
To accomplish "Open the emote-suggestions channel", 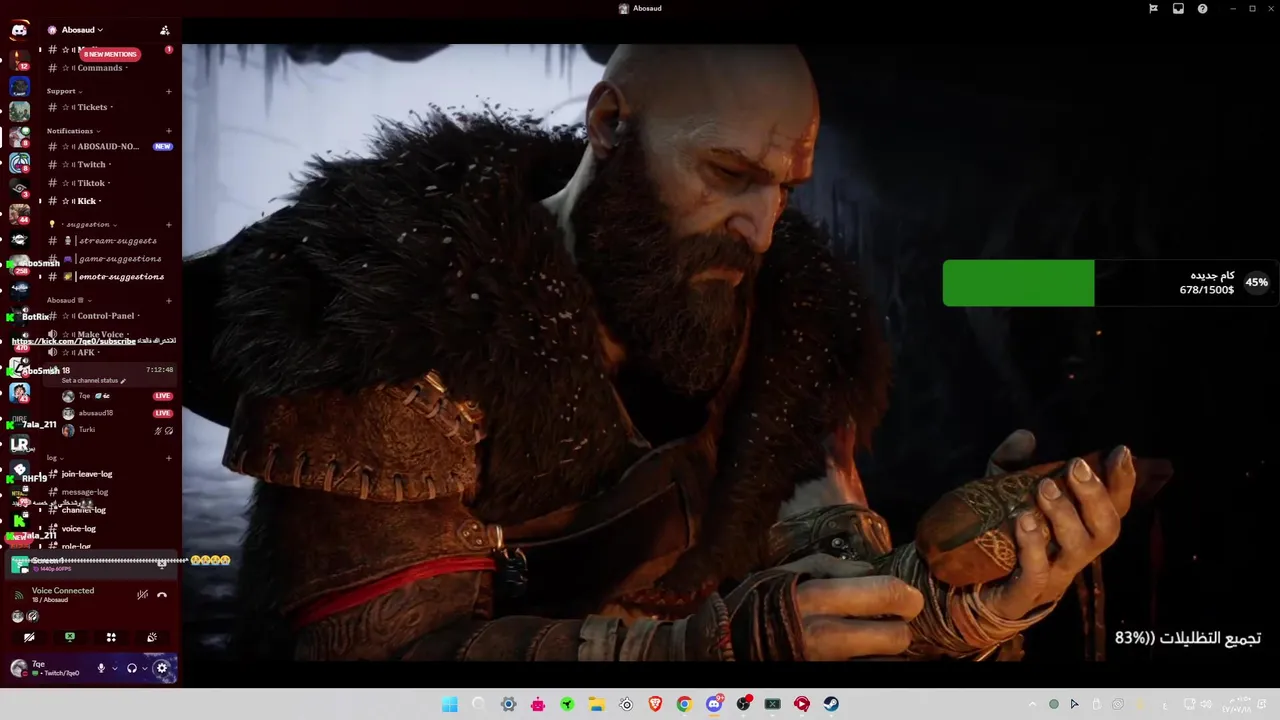I will [x=120, y=277].
